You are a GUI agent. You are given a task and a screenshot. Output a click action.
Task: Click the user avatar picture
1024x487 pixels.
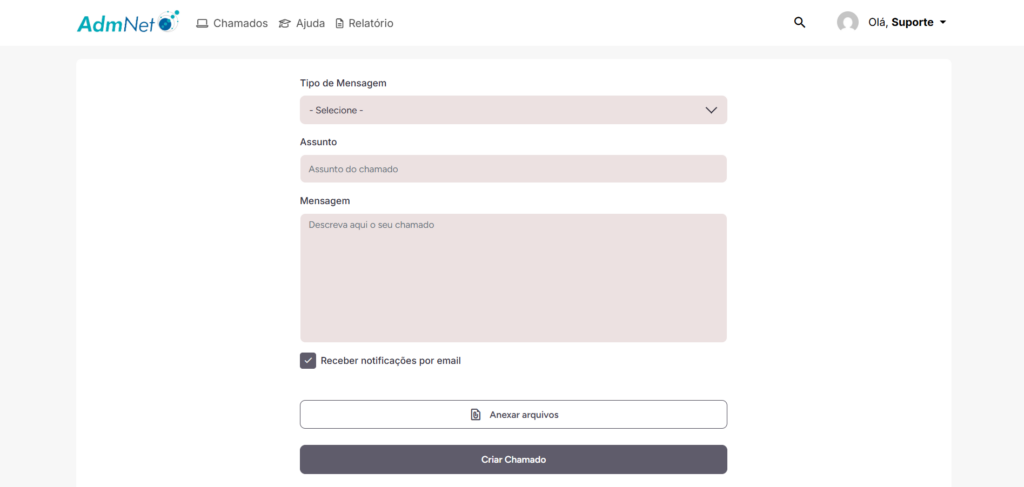[x=848, y=22]
